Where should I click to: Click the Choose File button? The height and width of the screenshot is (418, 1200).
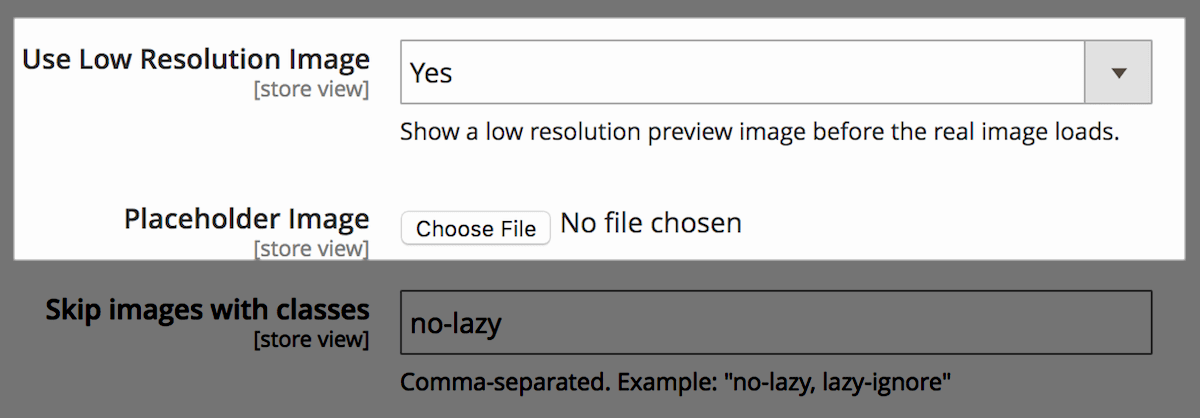(476, 229)
